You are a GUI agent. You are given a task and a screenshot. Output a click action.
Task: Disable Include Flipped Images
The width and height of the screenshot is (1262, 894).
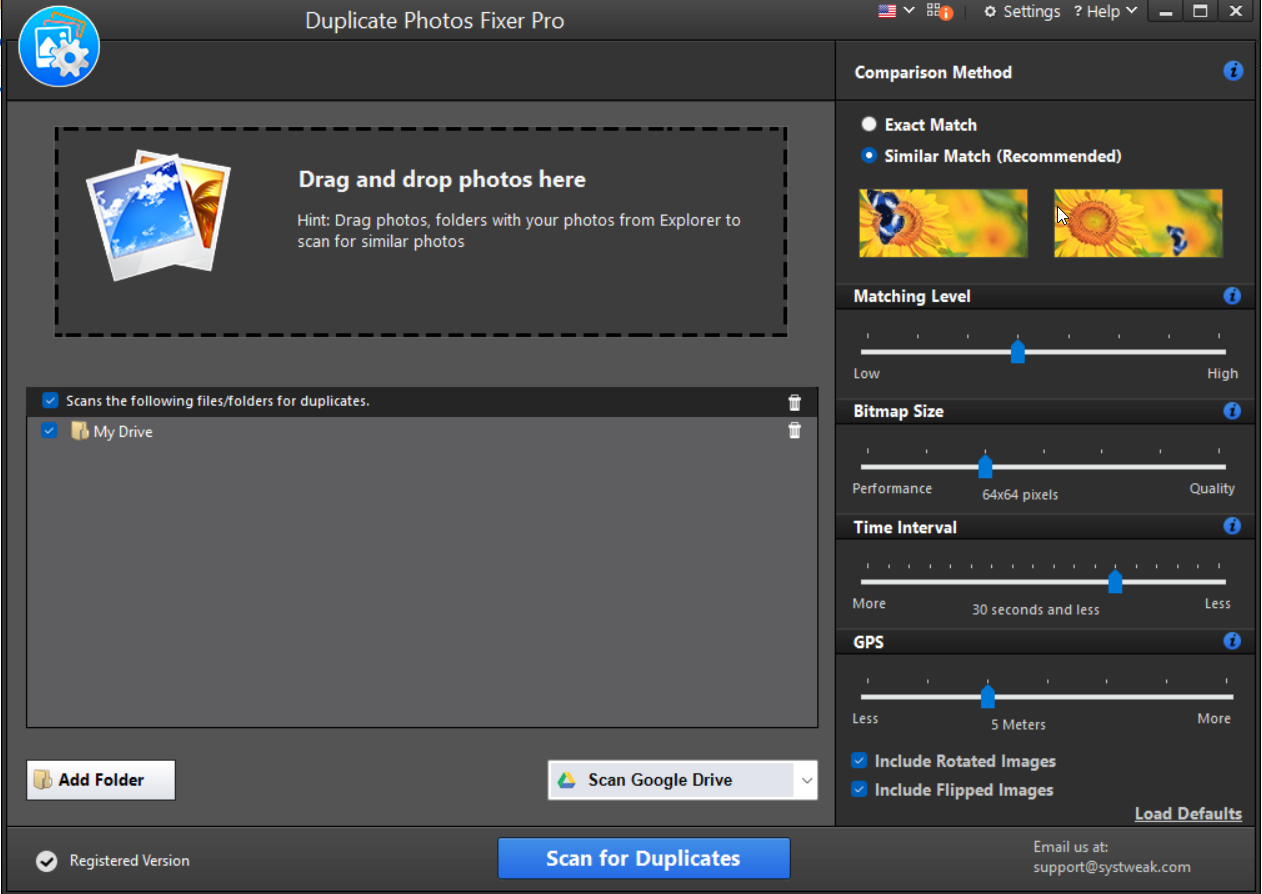click(858, 789)
